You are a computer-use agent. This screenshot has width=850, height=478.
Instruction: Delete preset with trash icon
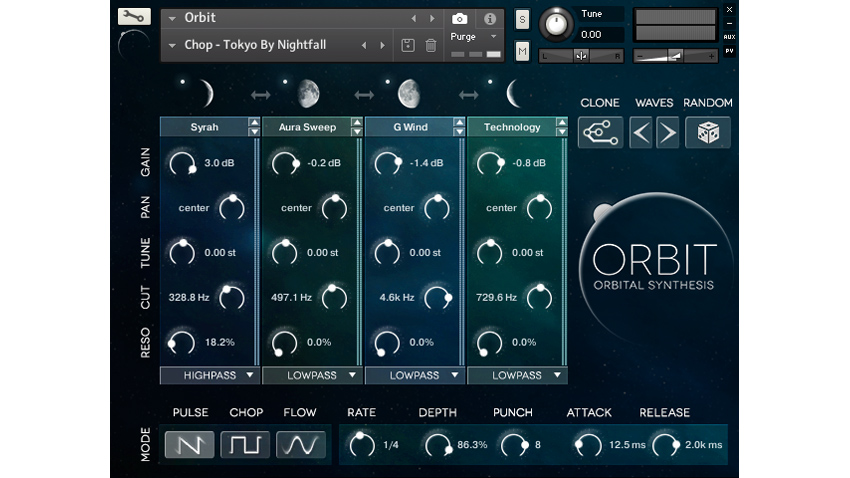tap(430, 46)
